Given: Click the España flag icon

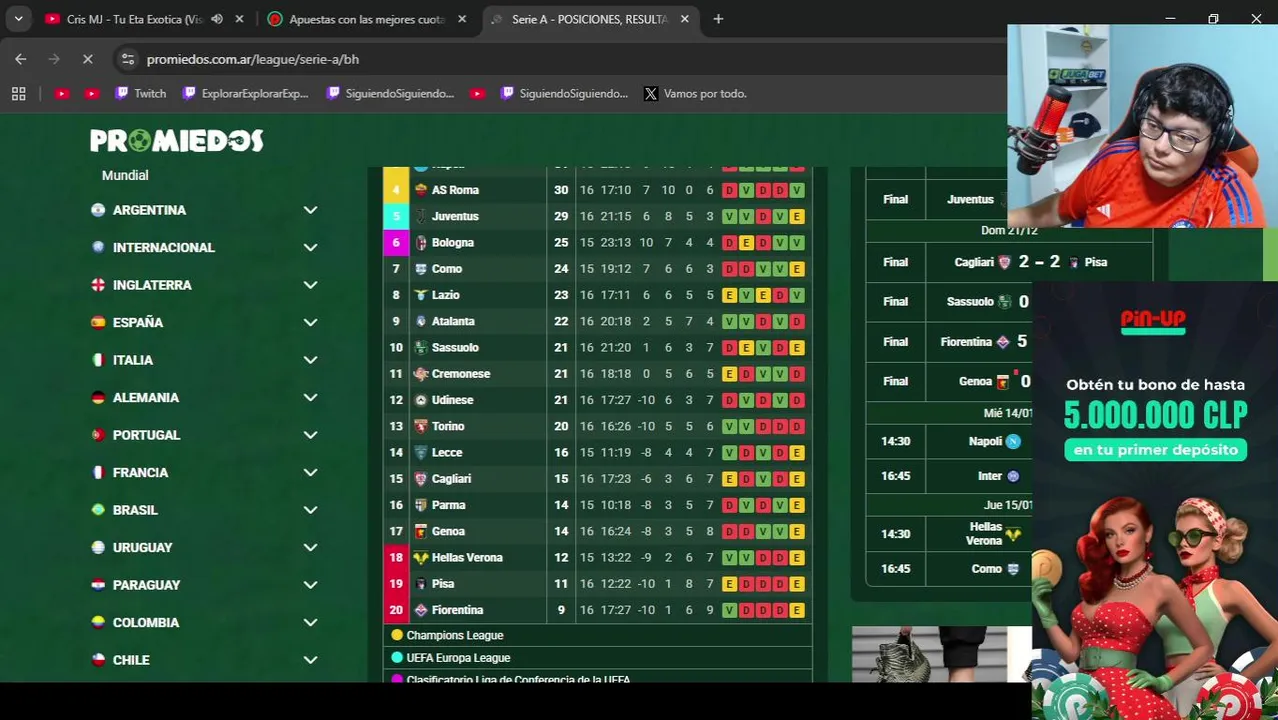Looking at the screenshot, I should tap(98, 322).
